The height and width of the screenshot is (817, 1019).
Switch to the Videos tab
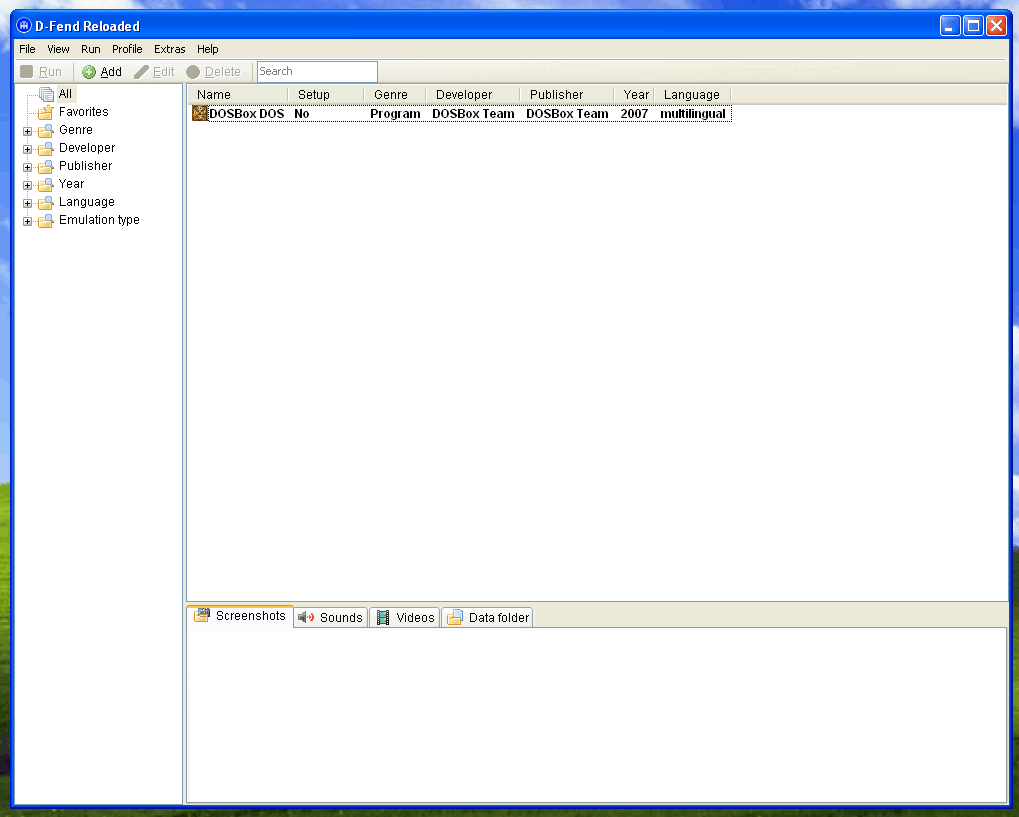pyautogui.click(x=405, y=617)
